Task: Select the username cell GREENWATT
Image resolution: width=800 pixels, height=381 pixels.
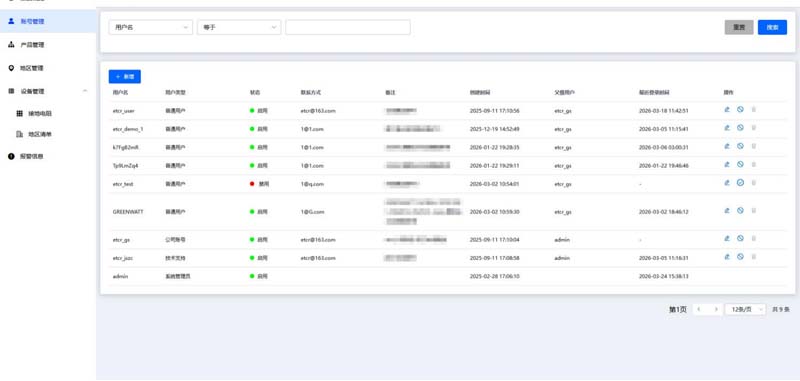Action: click(x=128, y=212)
